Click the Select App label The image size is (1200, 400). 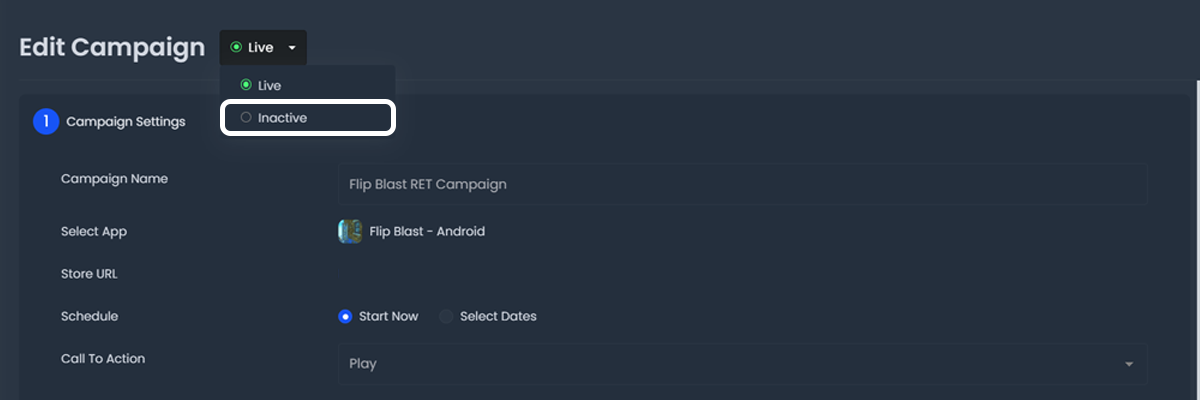click(94, 231)
